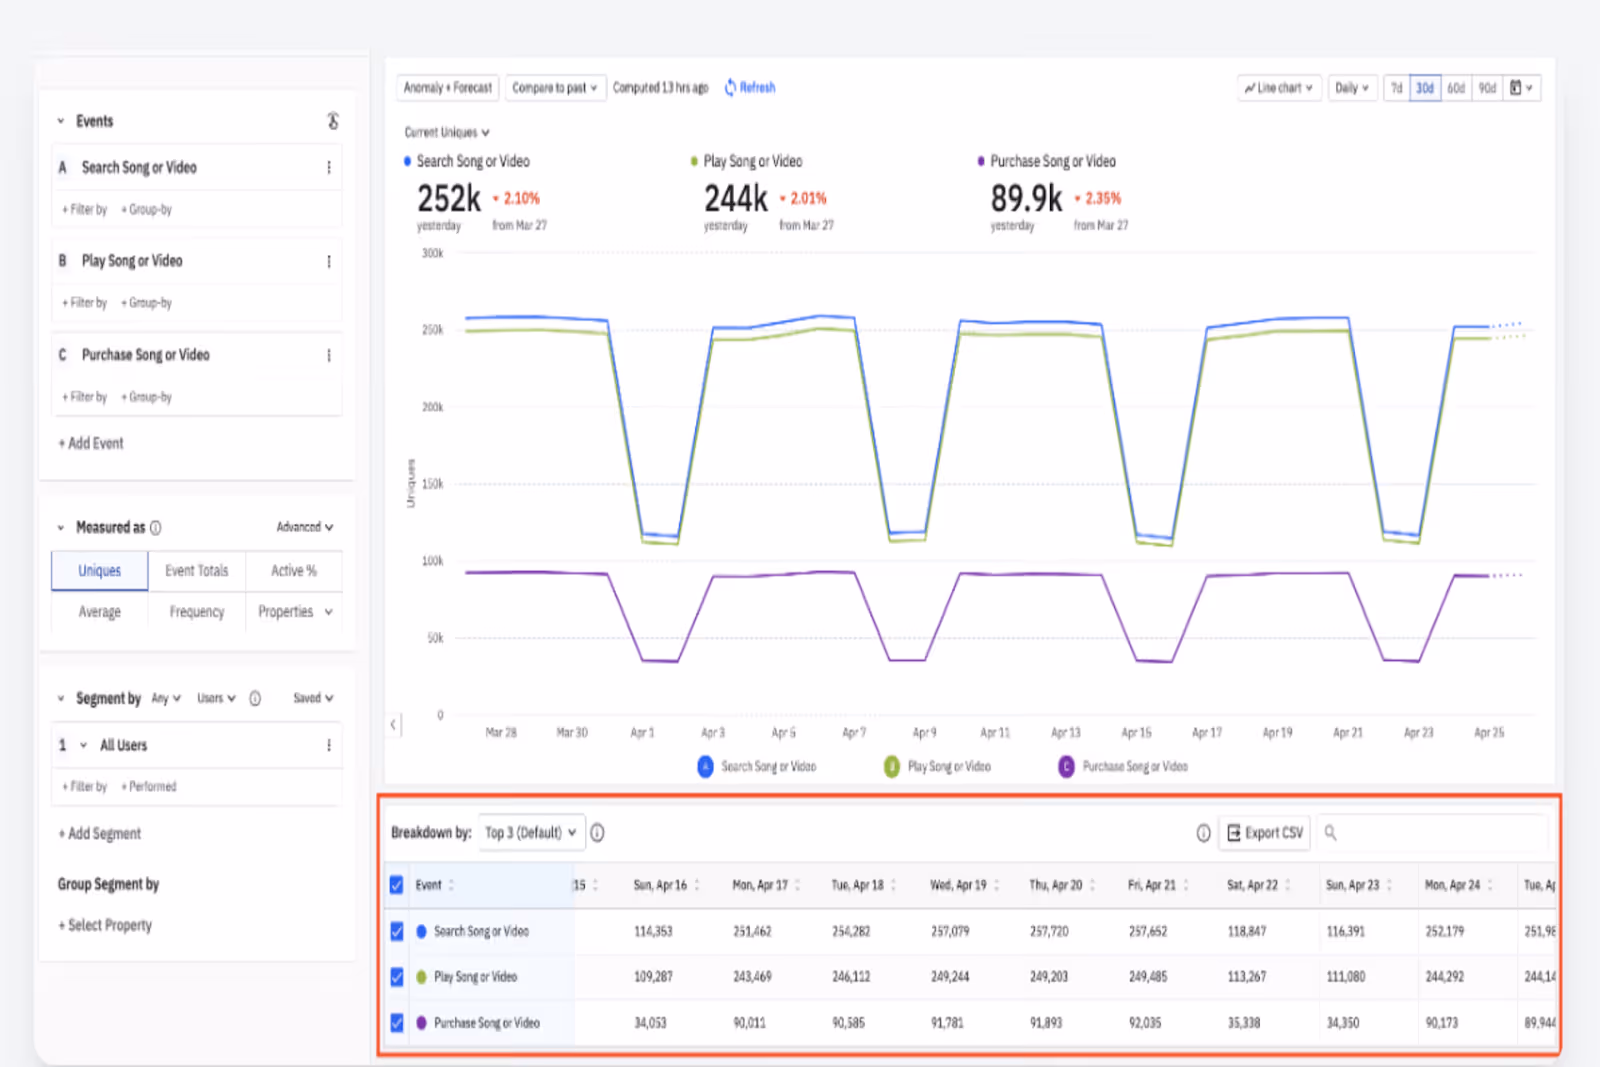Collapse the chart panel with left arrow handle

coord(393,724)
